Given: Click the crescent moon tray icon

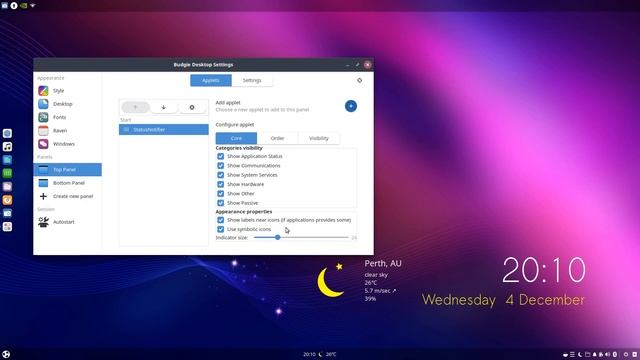Looking at the screenshot, I should [x=580, y=355].
